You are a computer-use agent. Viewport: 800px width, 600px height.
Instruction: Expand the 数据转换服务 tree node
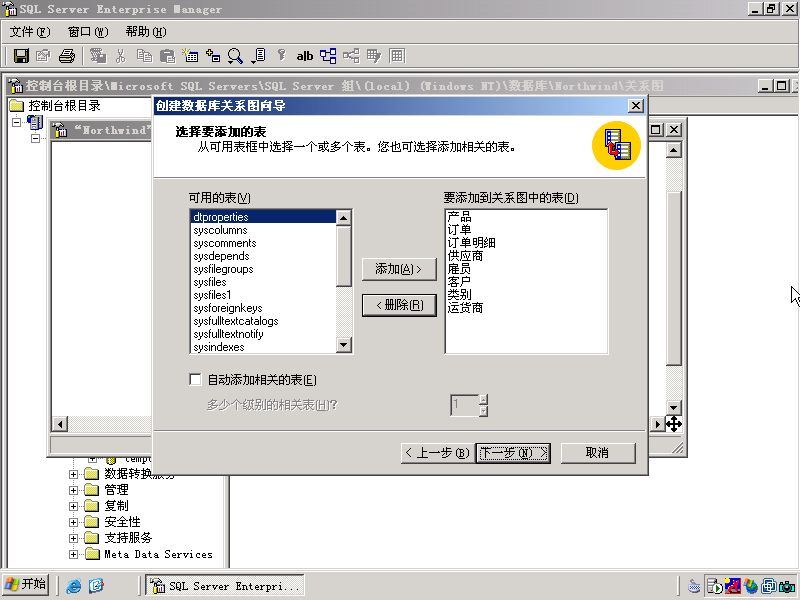tap(73, 474)
